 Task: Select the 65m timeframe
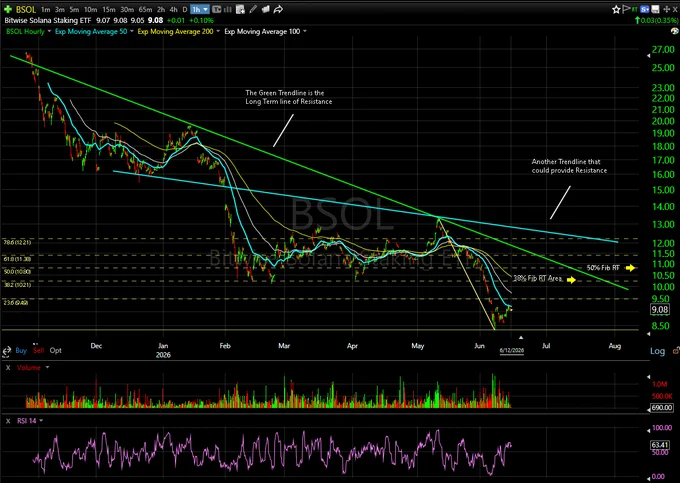pos(145,10)
